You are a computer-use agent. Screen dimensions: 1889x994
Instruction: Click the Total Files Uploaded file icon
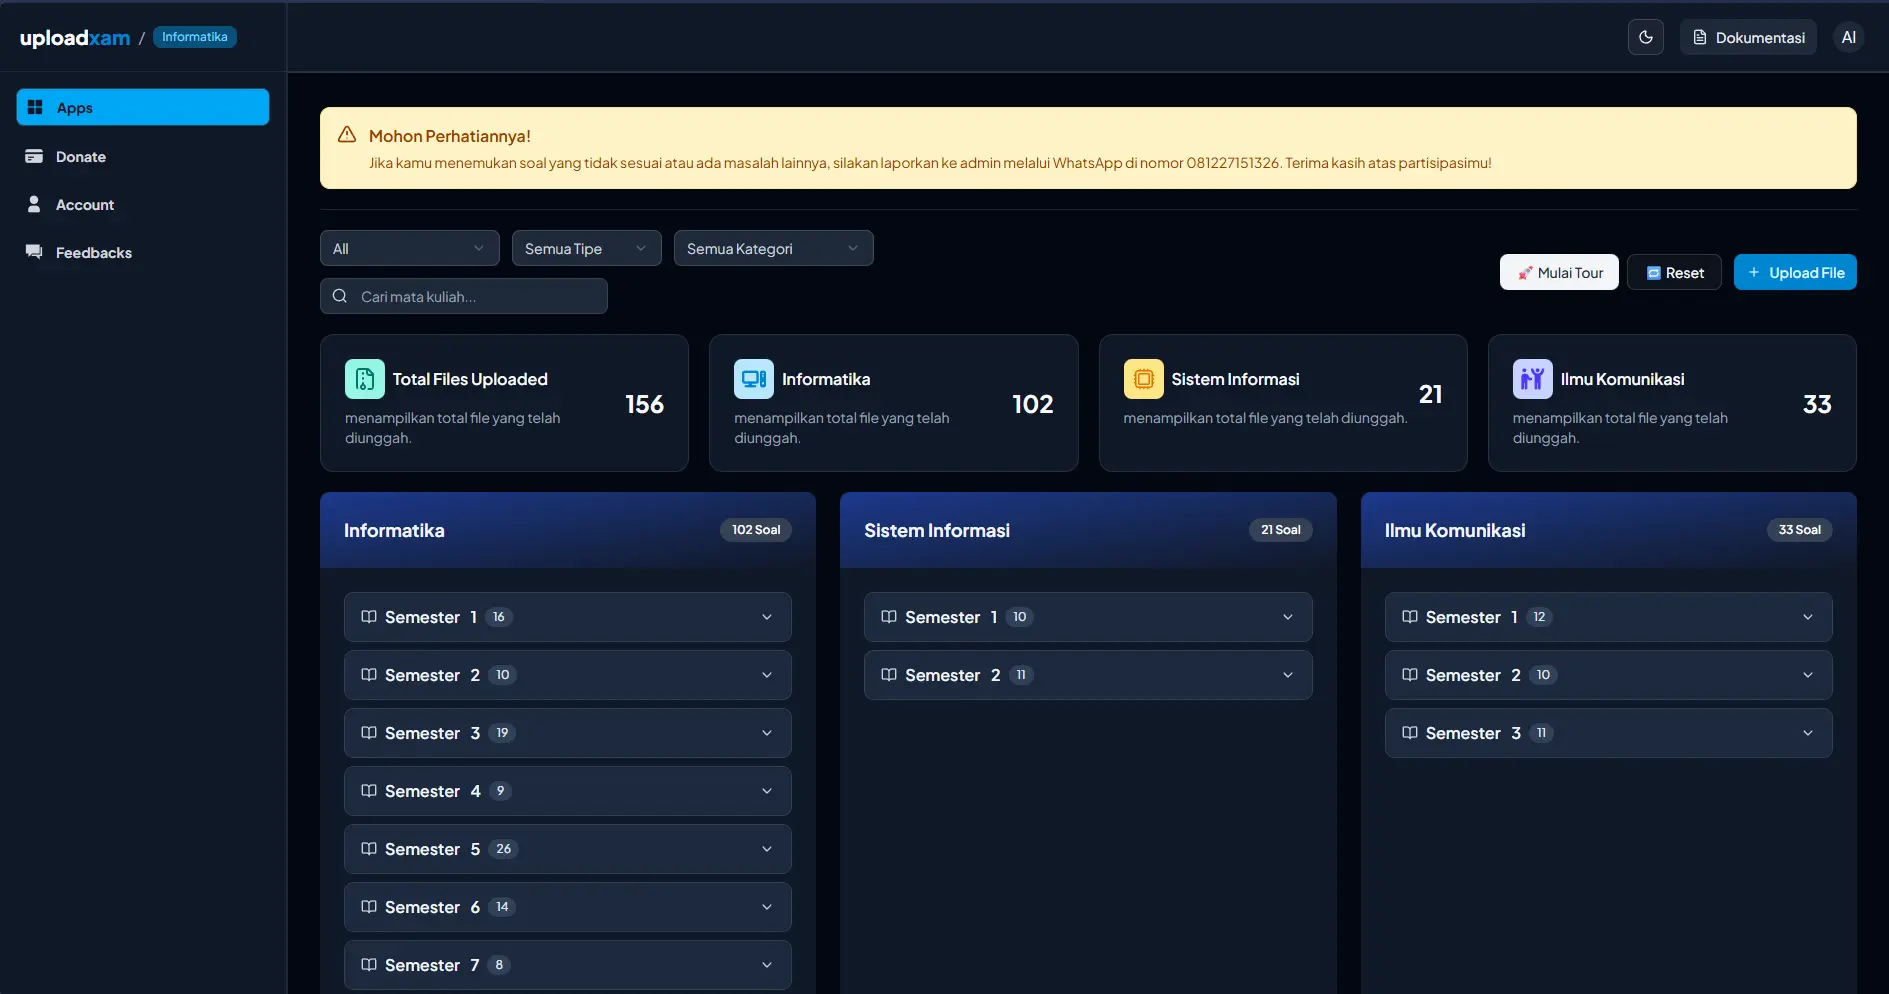364,379
